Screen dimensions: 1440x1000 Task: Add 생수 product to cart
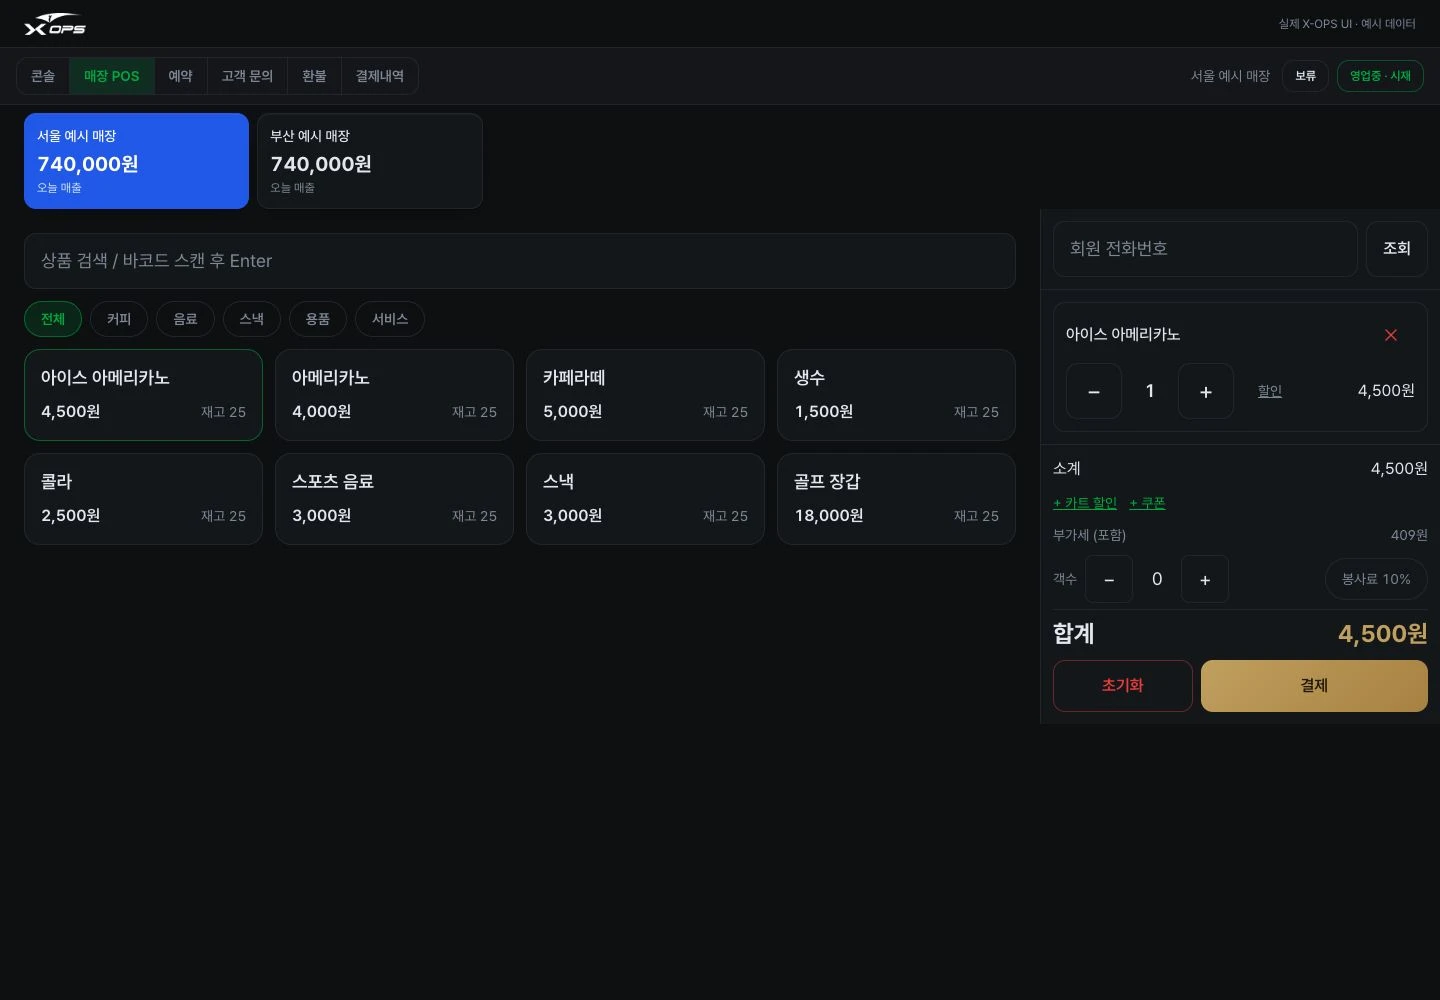tap(896, 395)
